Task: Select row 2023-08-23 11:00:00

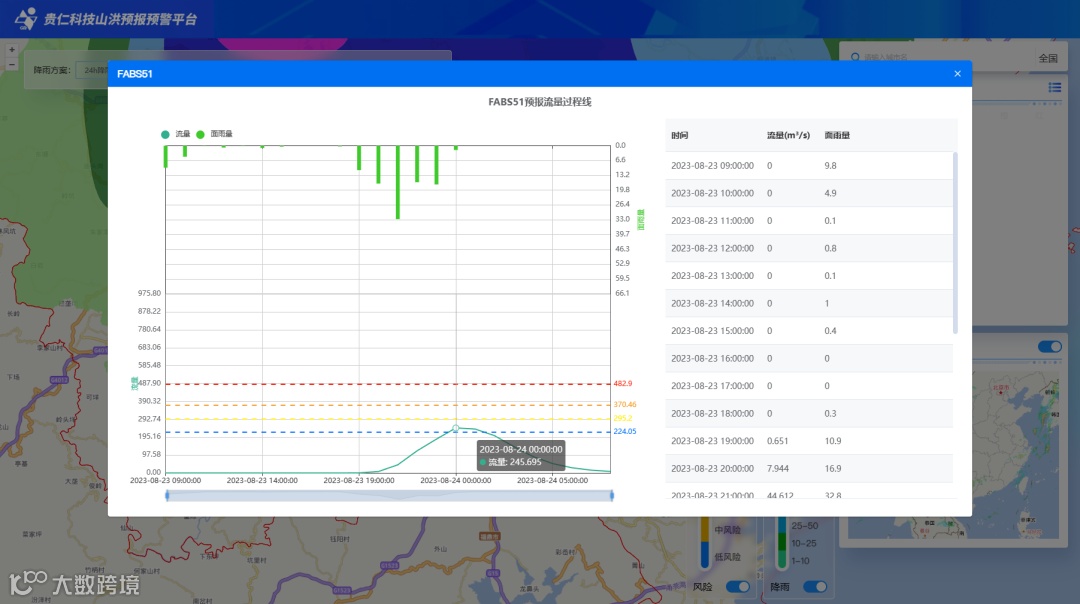Action: 809,220
